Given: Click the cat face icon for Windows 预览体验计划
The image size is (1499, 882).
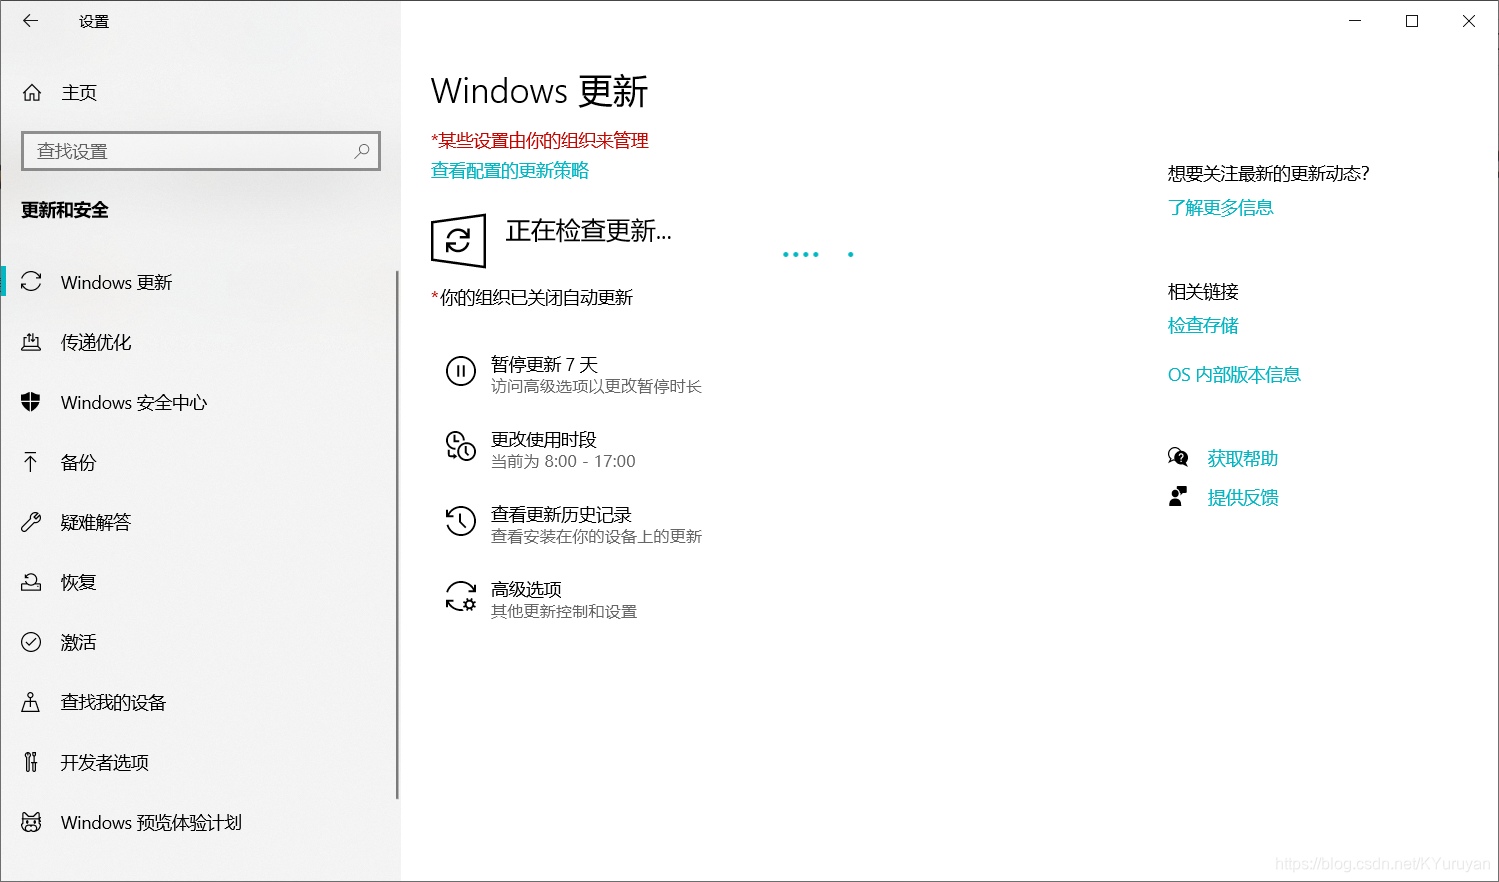Looking at the screenshot, I should coord(31,822).
